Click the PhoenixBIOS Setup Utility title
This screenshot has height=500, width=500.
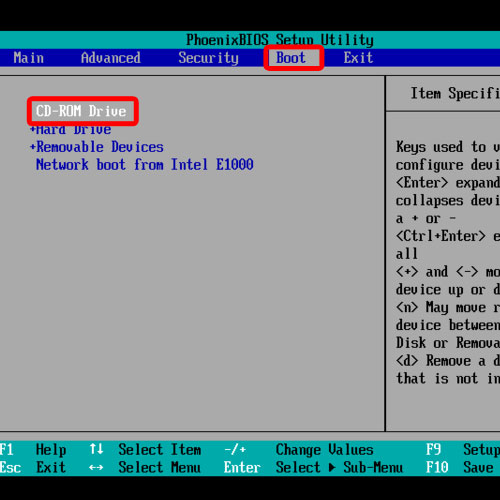pos(280,40)
